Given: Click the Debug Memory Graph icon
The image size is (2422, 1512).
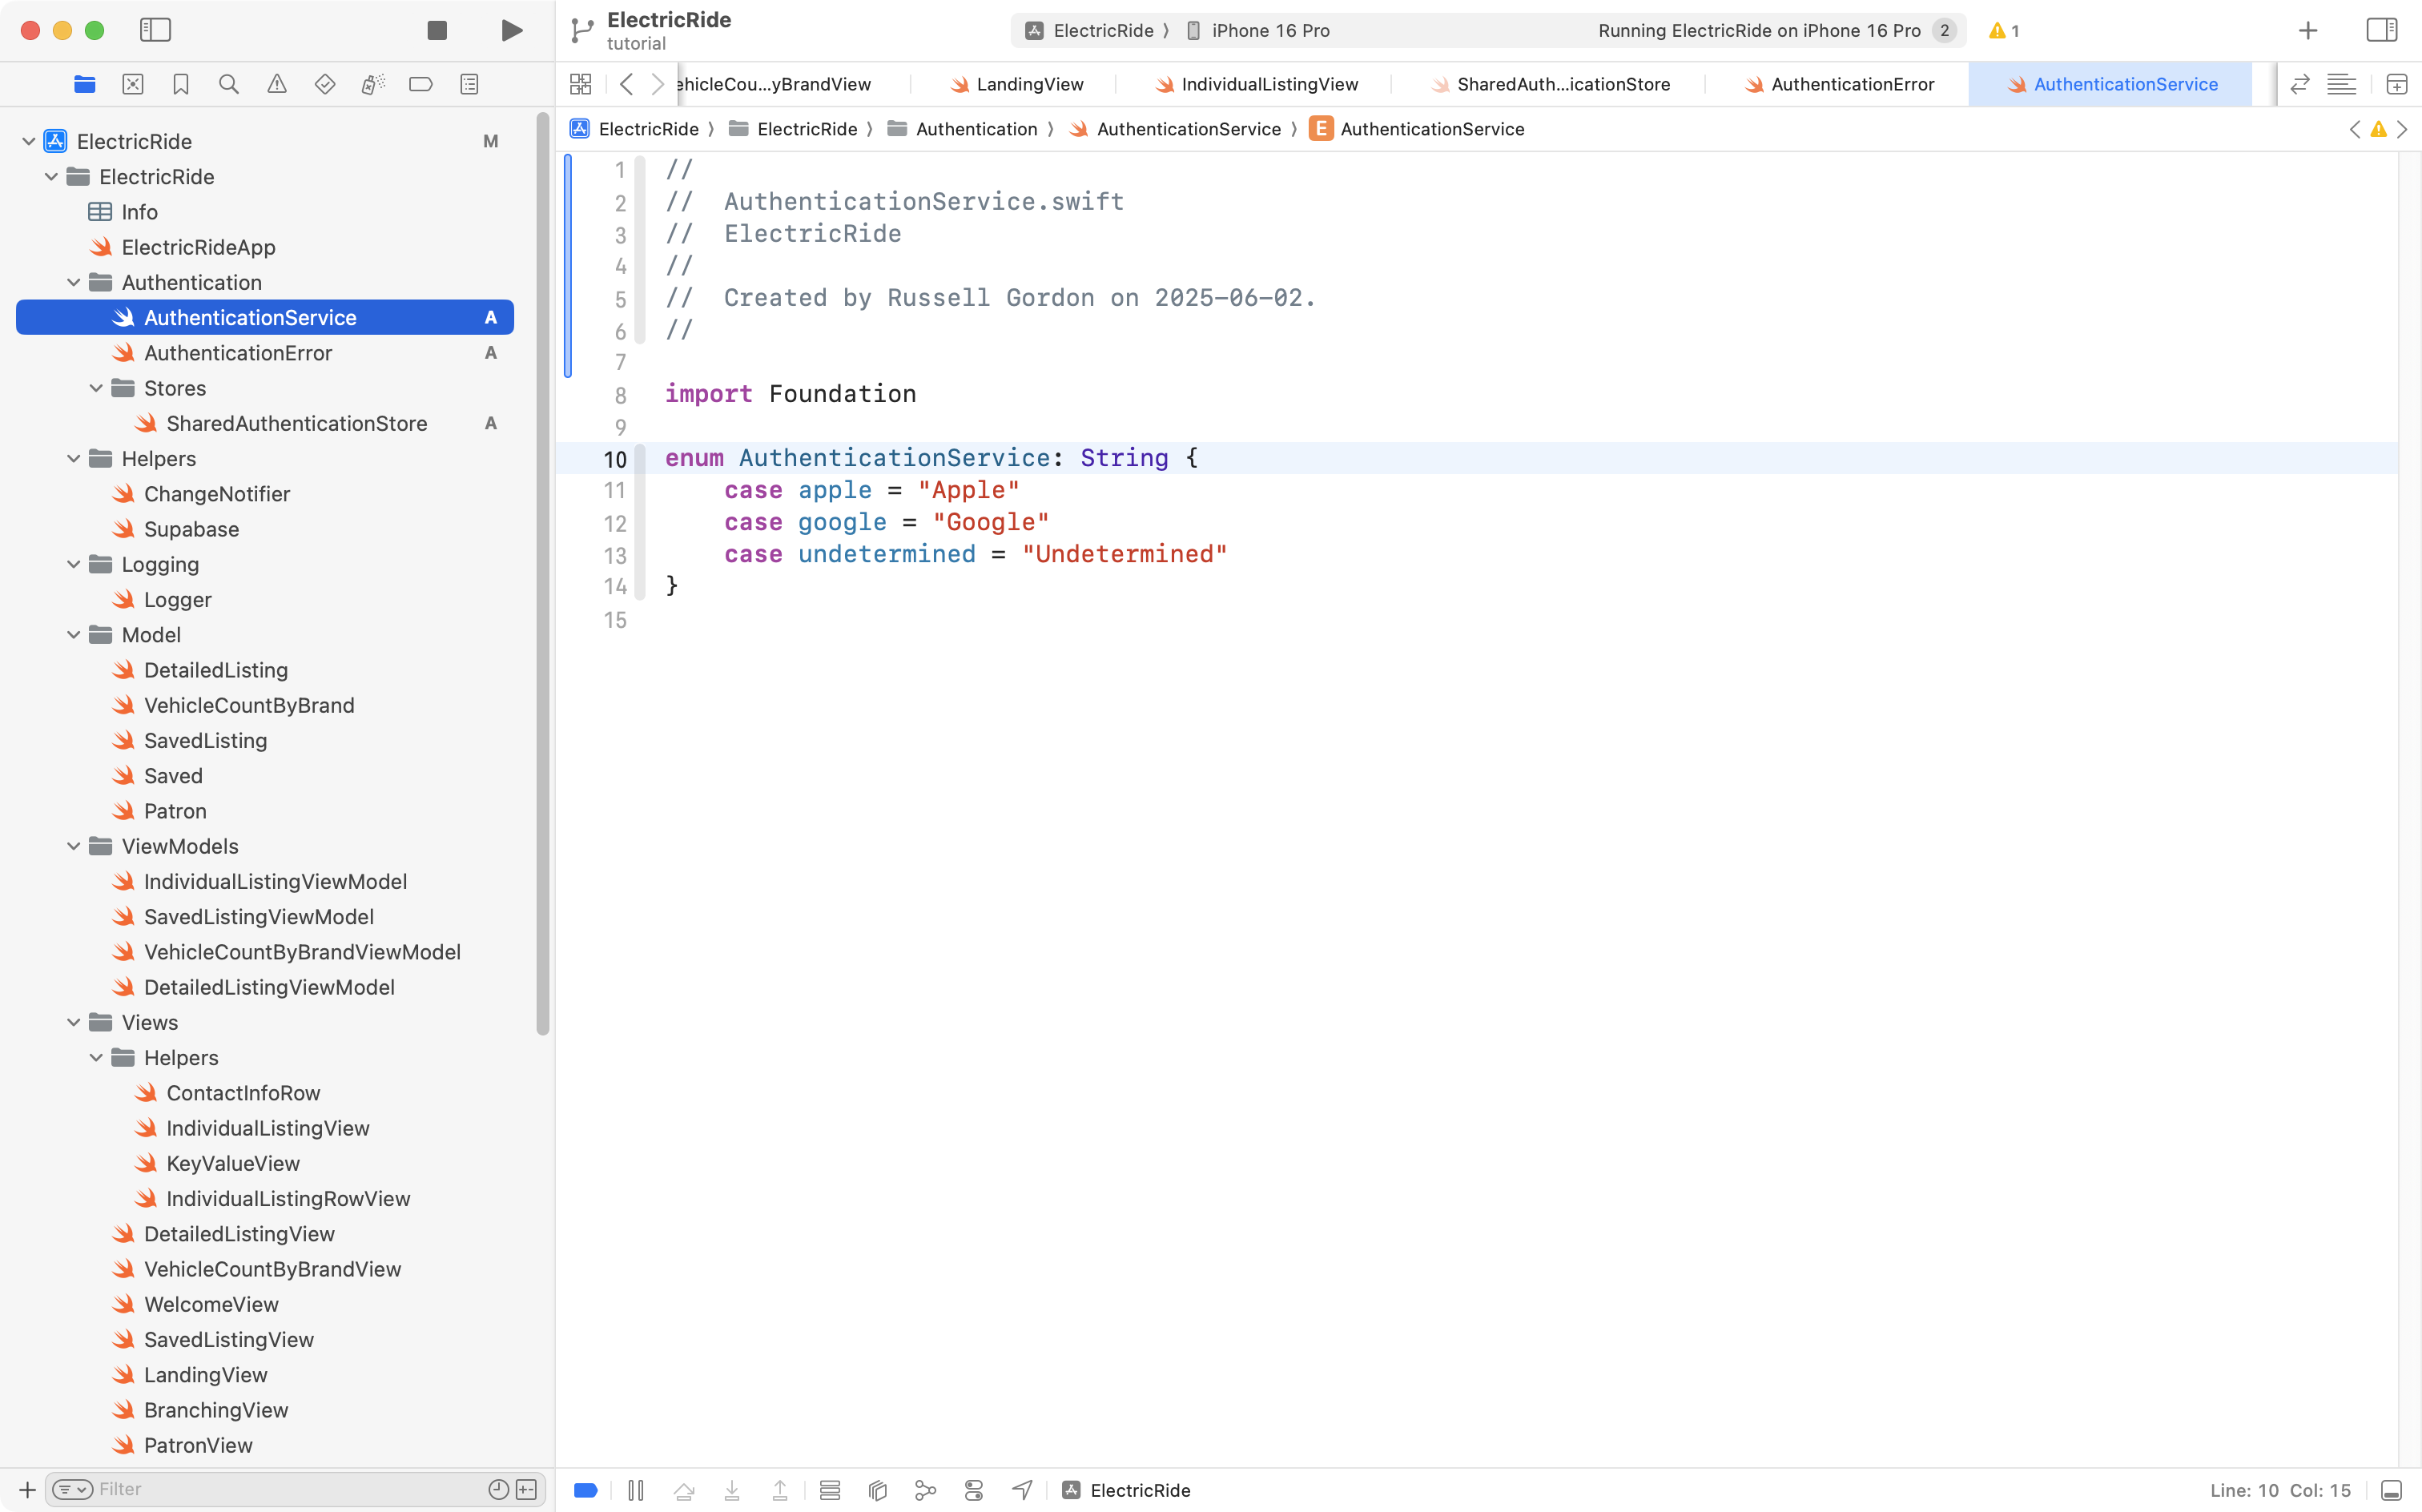Looking at the screenshot, I should [926, 1490].
